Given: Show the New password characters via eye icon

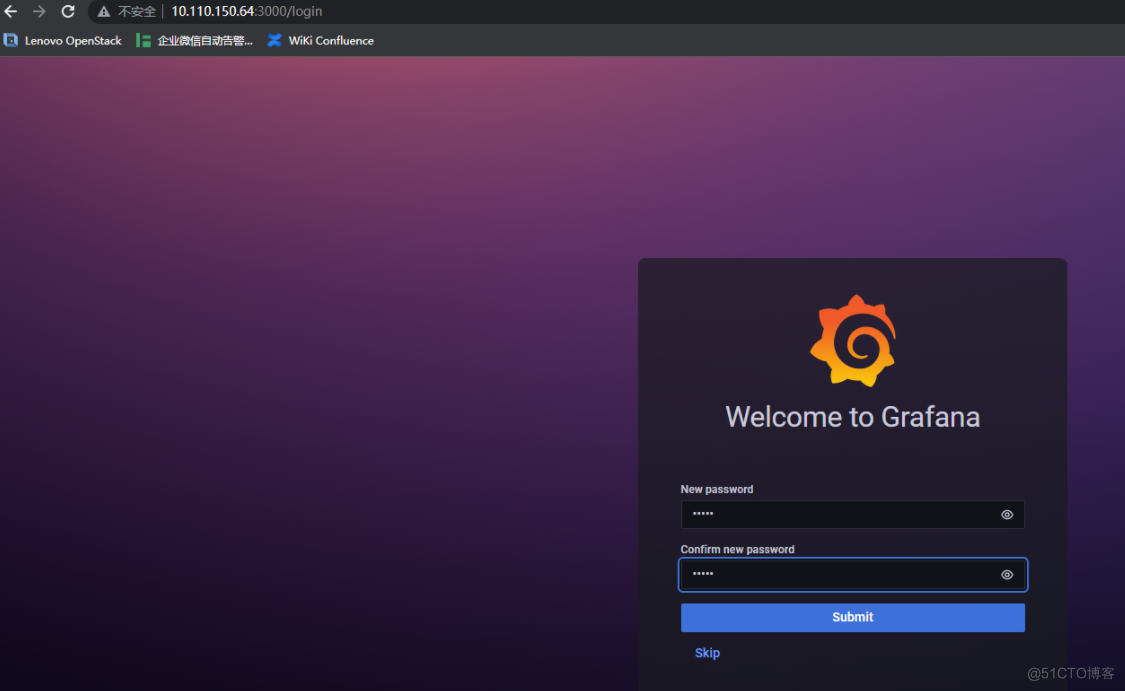Looking at the screenshot, I should 1007,514.
